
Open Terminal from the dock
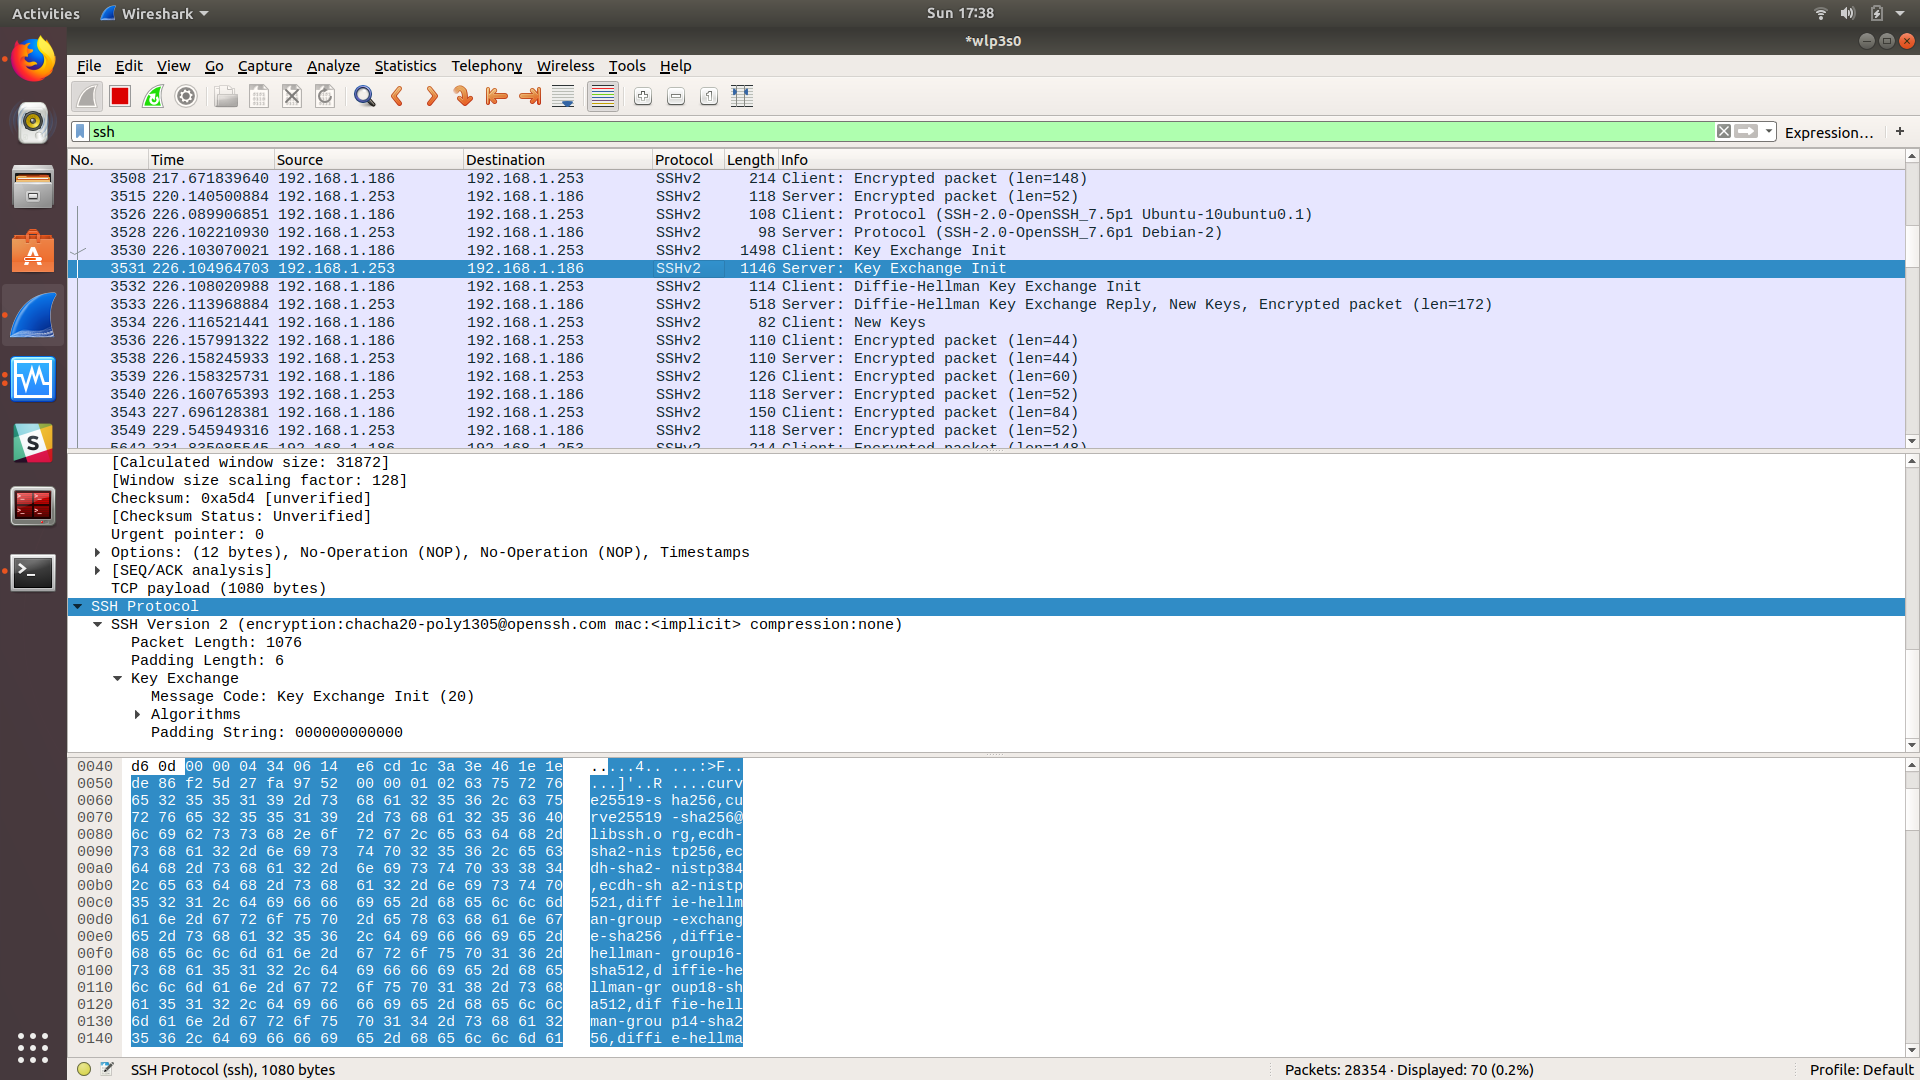[33, 572]
